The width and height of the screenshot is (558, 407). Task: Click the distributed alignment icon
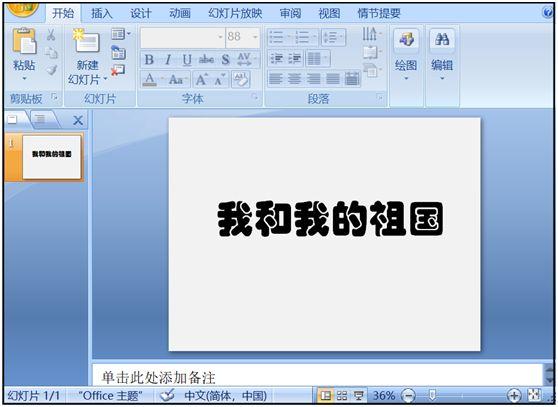[x=352, y=79]
